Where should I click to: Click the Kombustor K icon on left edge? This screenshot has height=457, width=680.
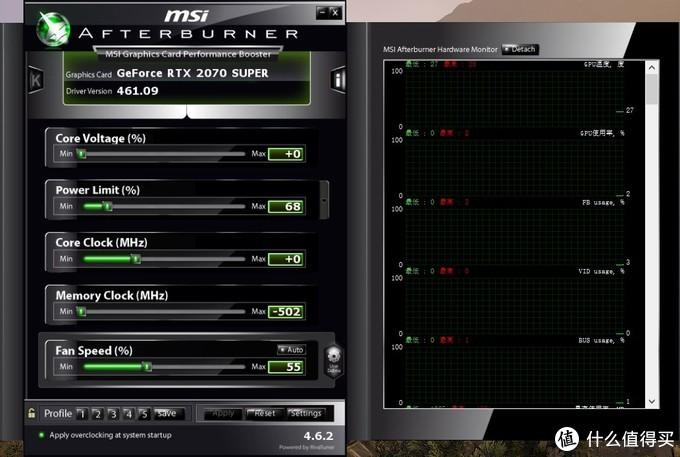[x=36, y=80]
